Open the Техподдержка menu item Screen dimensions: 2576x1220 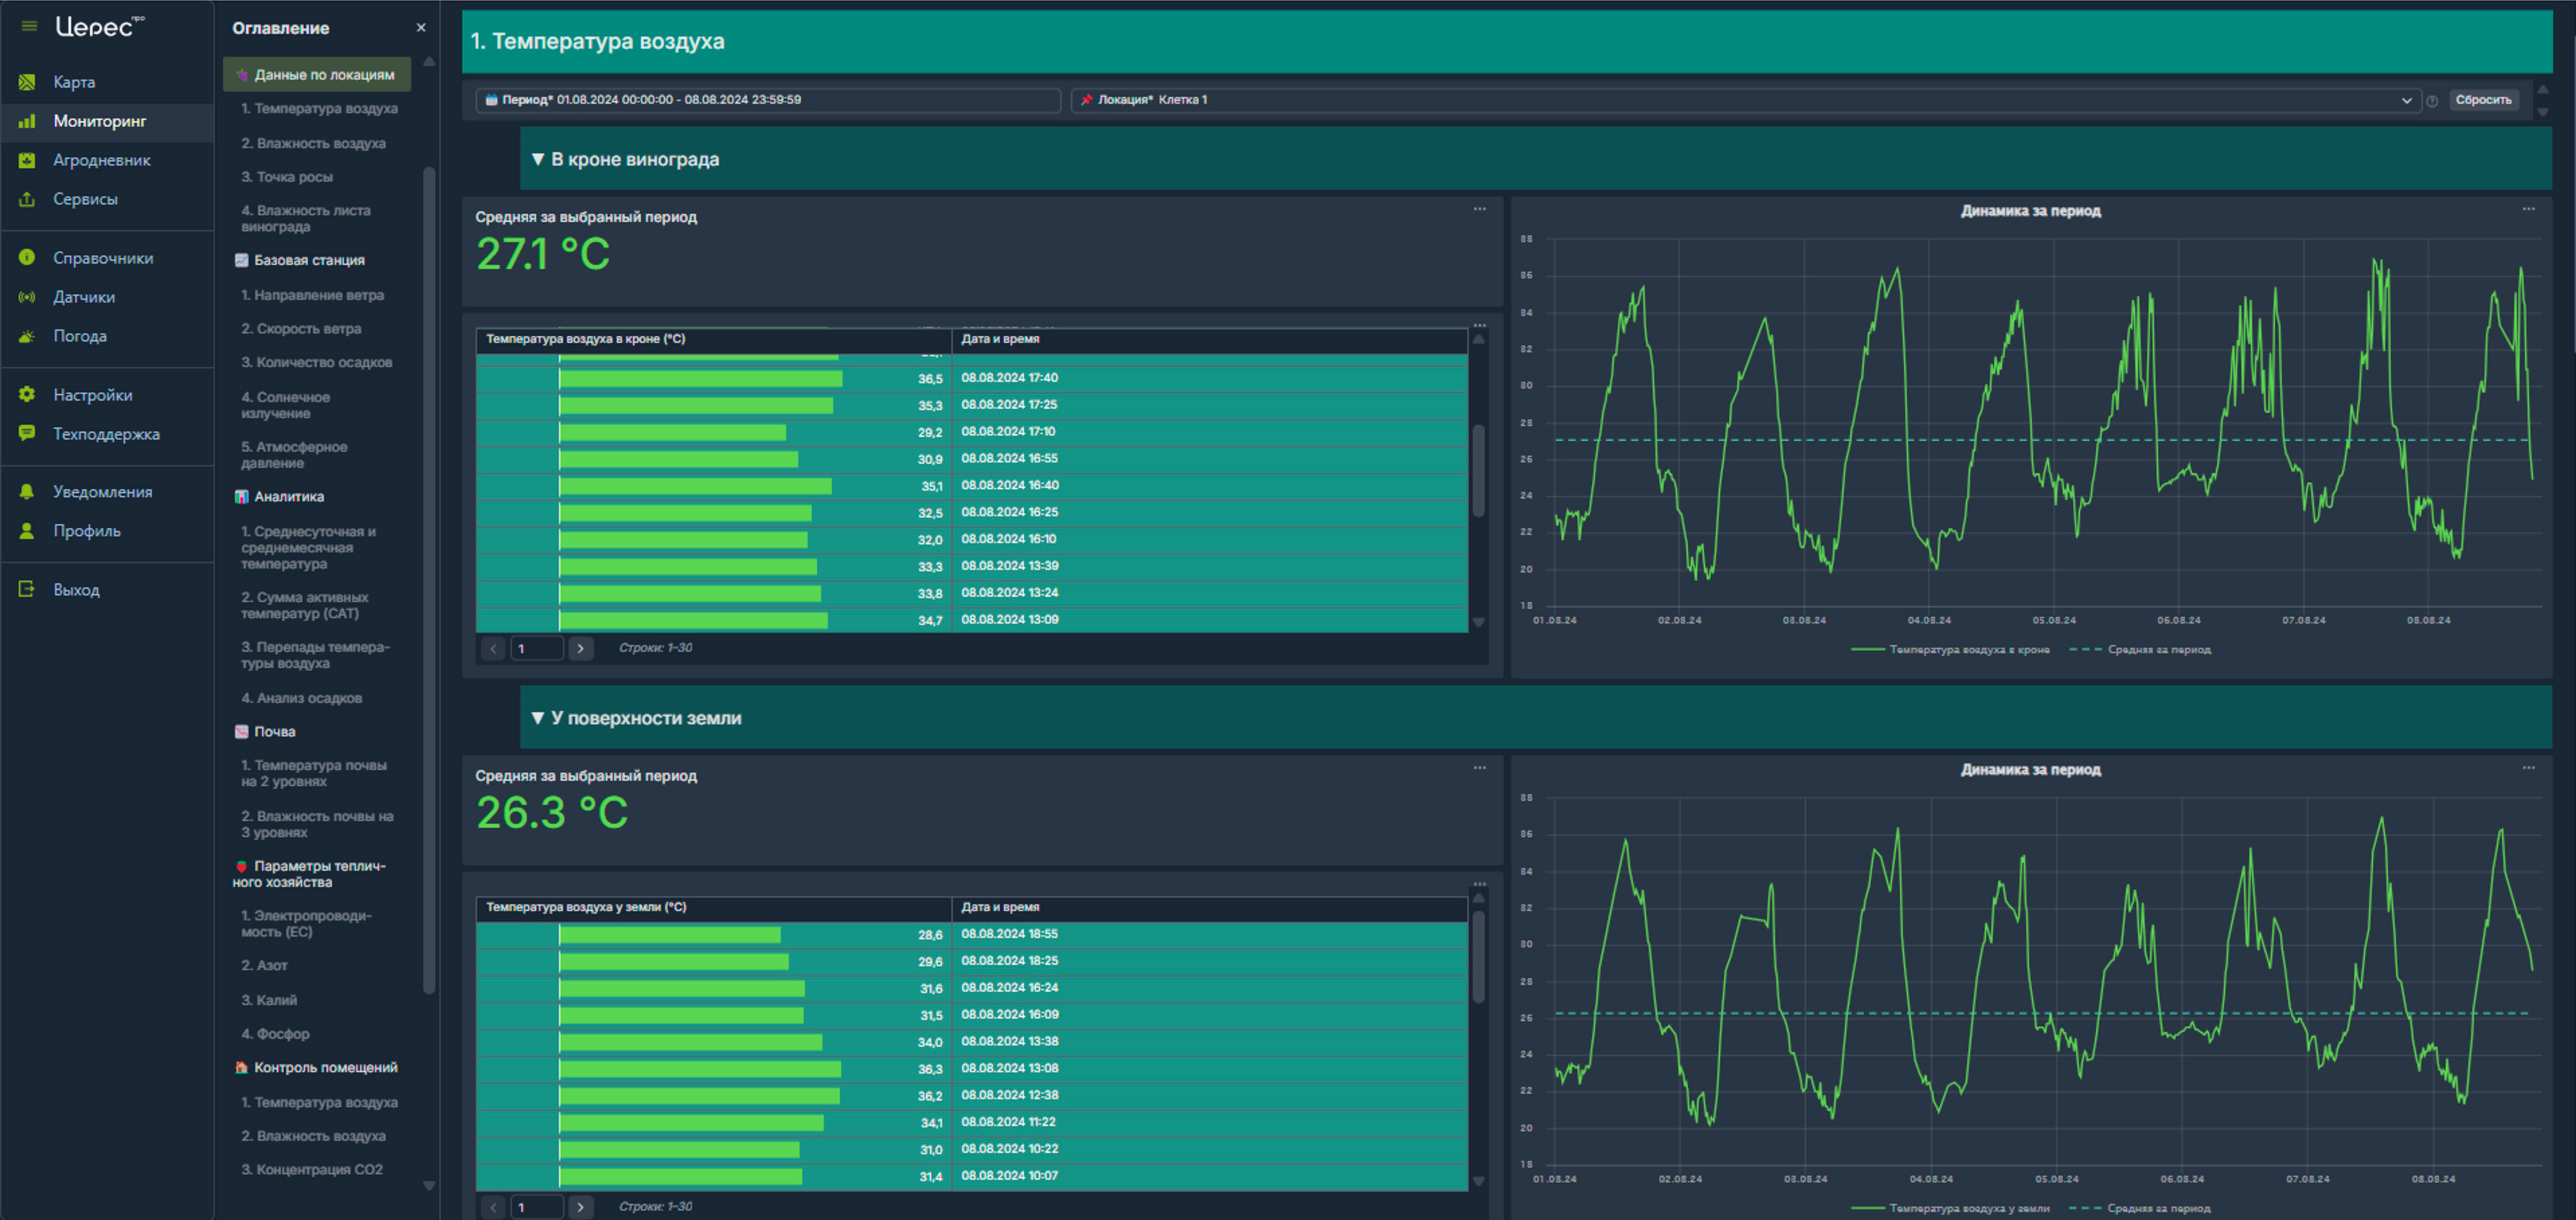pos(107,434)
